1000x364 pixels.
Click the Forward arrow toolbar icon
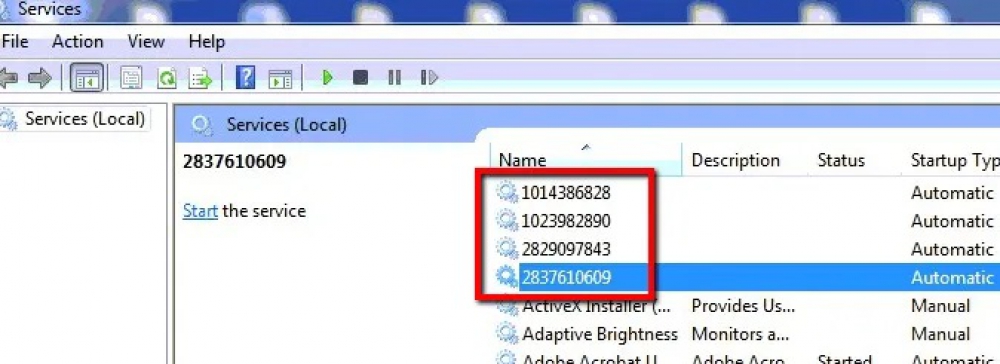pyautogui.click(x=40, y=78)
